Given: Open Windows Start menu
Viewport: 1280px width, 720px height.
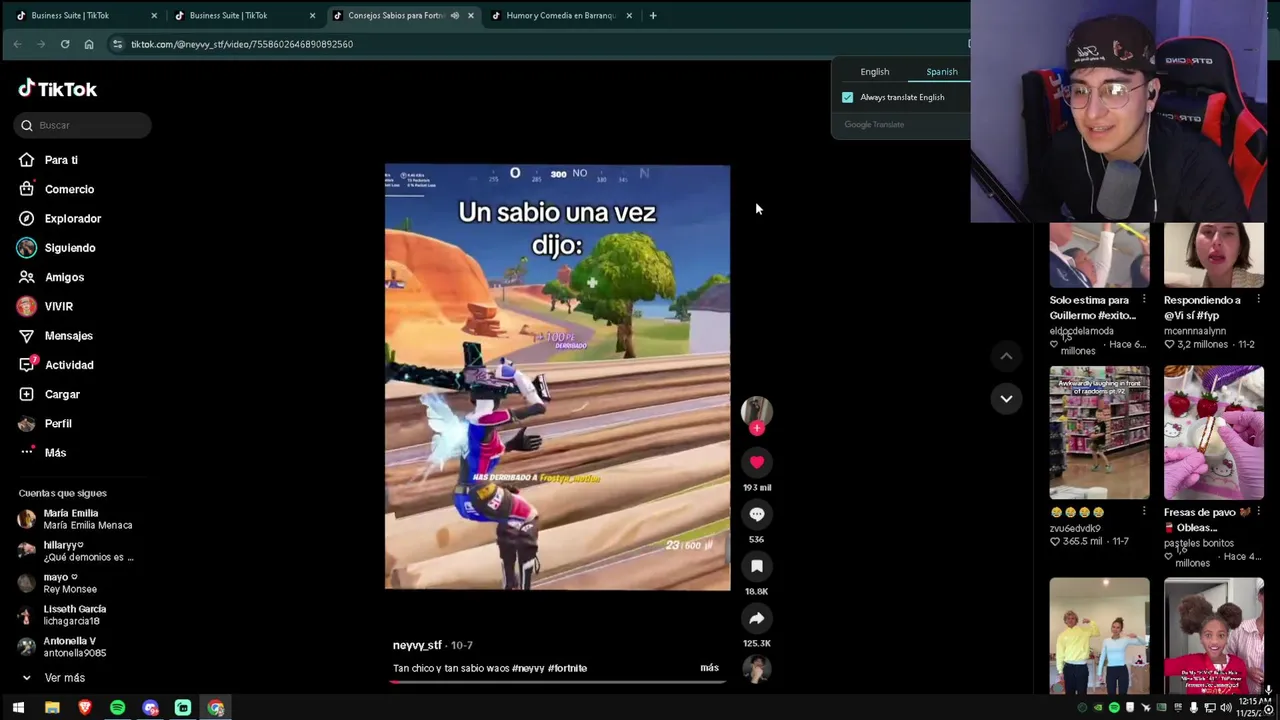Looking at the screenshot, I should pos(18,708).
